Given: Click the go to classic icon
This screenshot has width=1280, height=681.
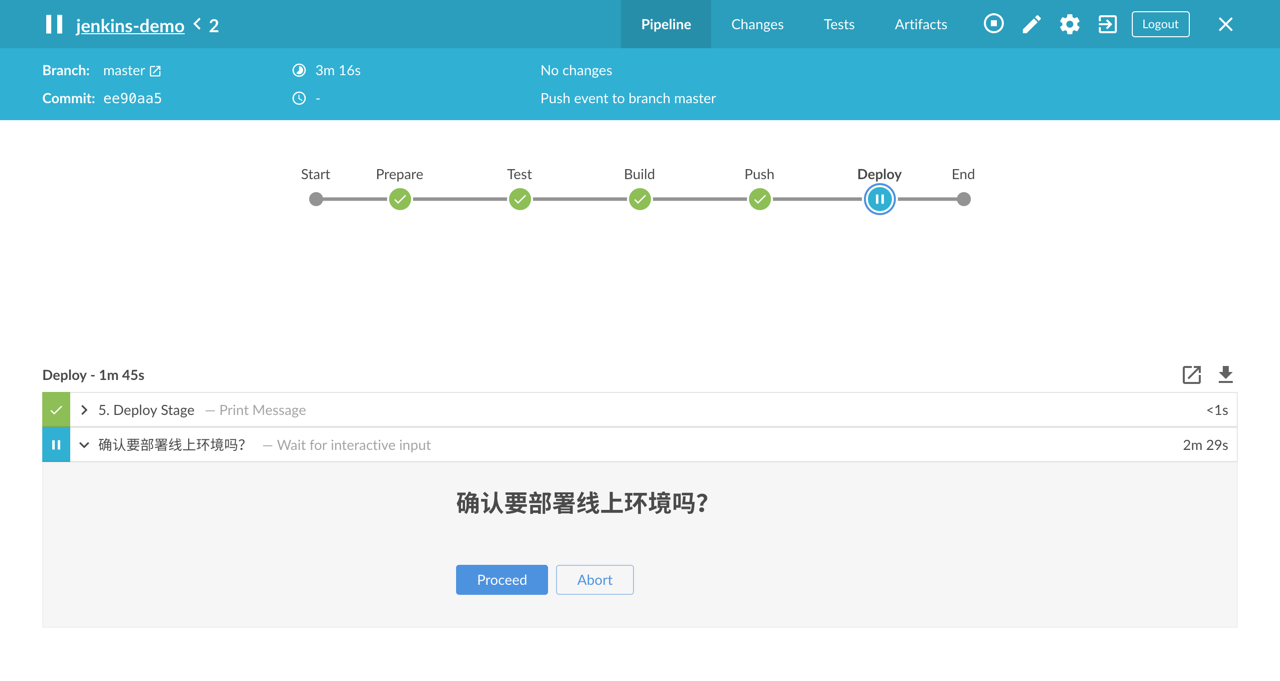Looking at the screenshot, I should pyautogui.click(x=1107, y=24).
